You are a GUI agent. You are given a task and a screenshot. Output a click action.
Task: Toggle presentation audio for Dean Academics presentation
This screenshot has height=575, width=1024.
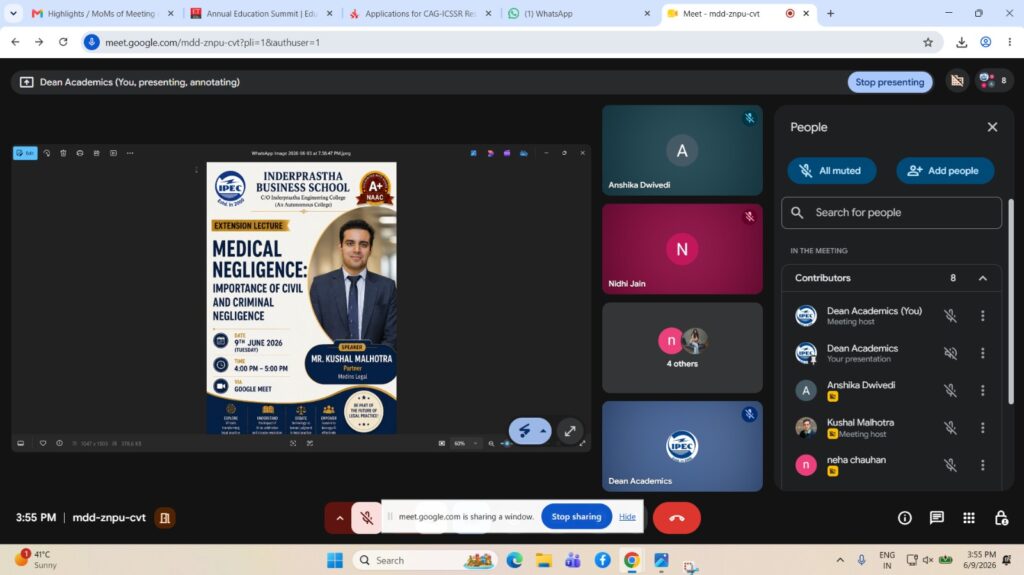(950, 353)
